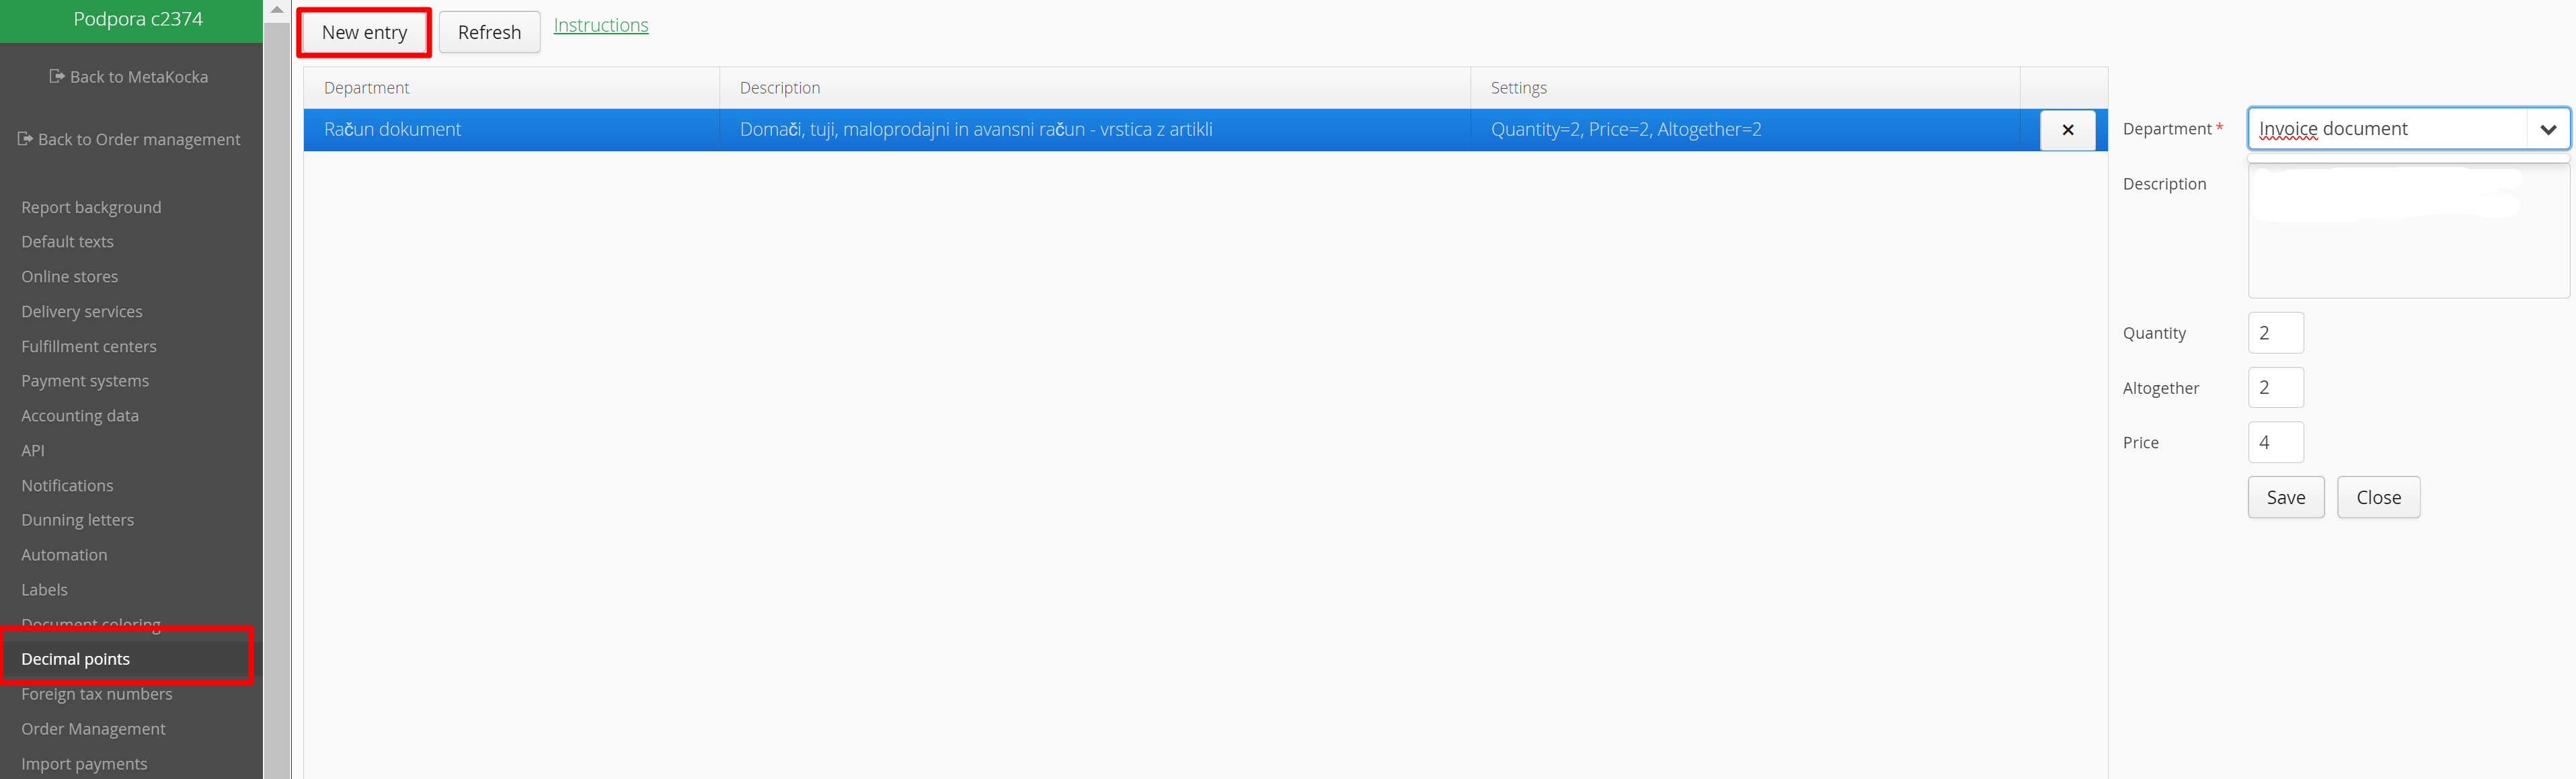The image size is (2576, 779).
Task: Open the Instructions link
Action: click(600, 25)
